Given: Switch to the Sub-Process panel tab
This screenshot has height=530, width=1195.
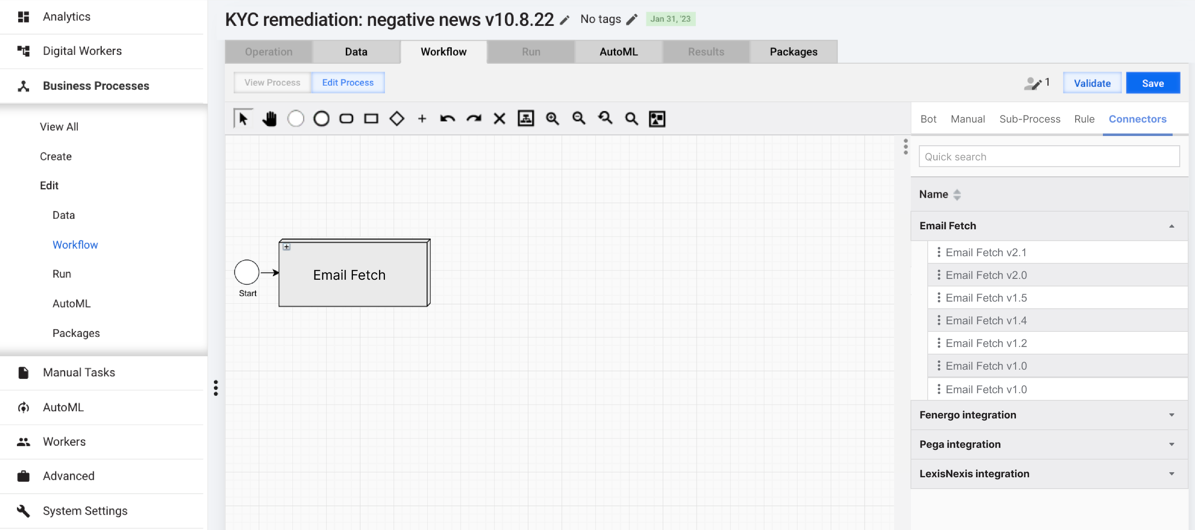Looking at the screenshot, I should coord(1030,119).
